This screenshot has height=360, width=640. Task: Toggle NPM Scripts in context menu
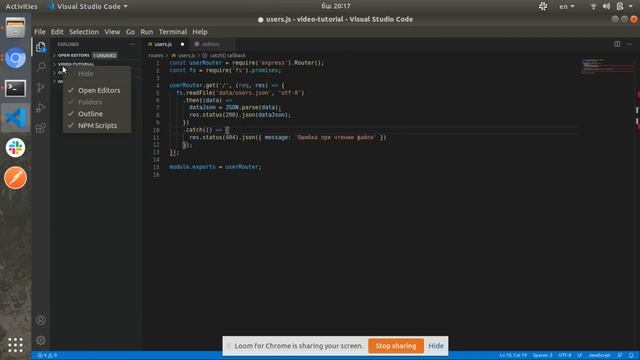(x=97, y=126)
